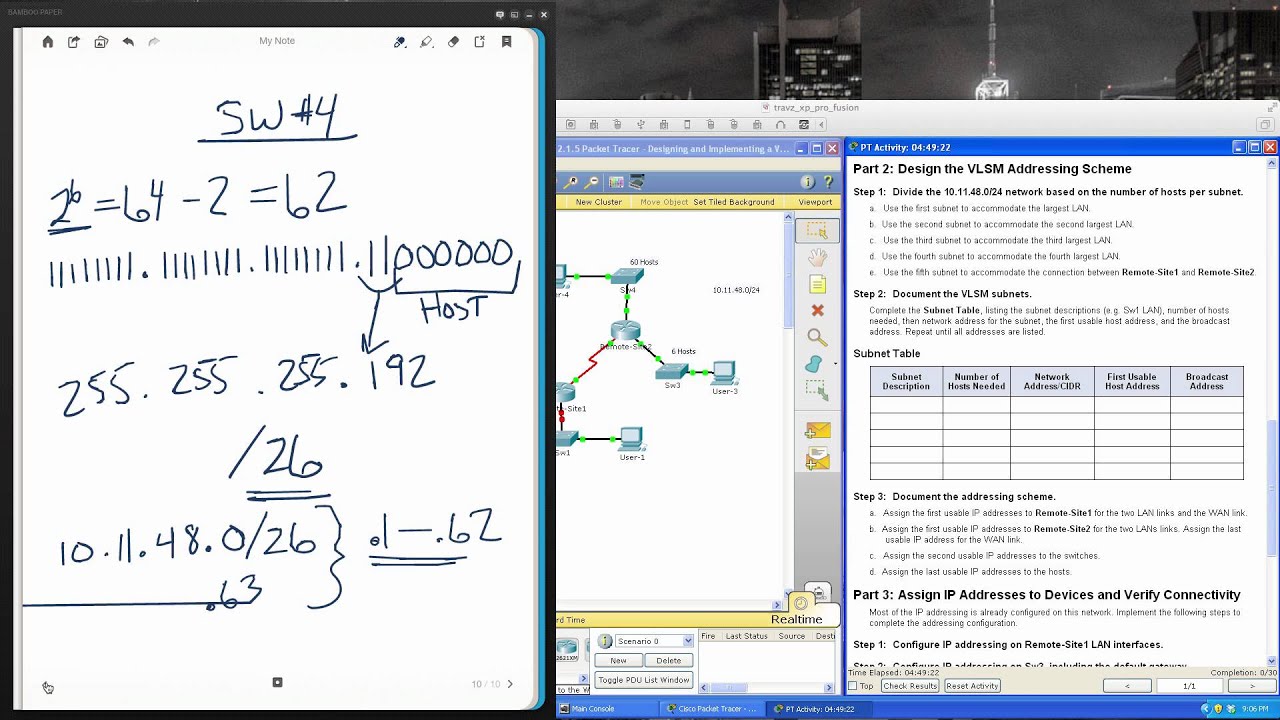This screenshot has height=720, width=1280.
Task: Undo the last stroke in Bamboo Paper
Action: click(128, 42)
